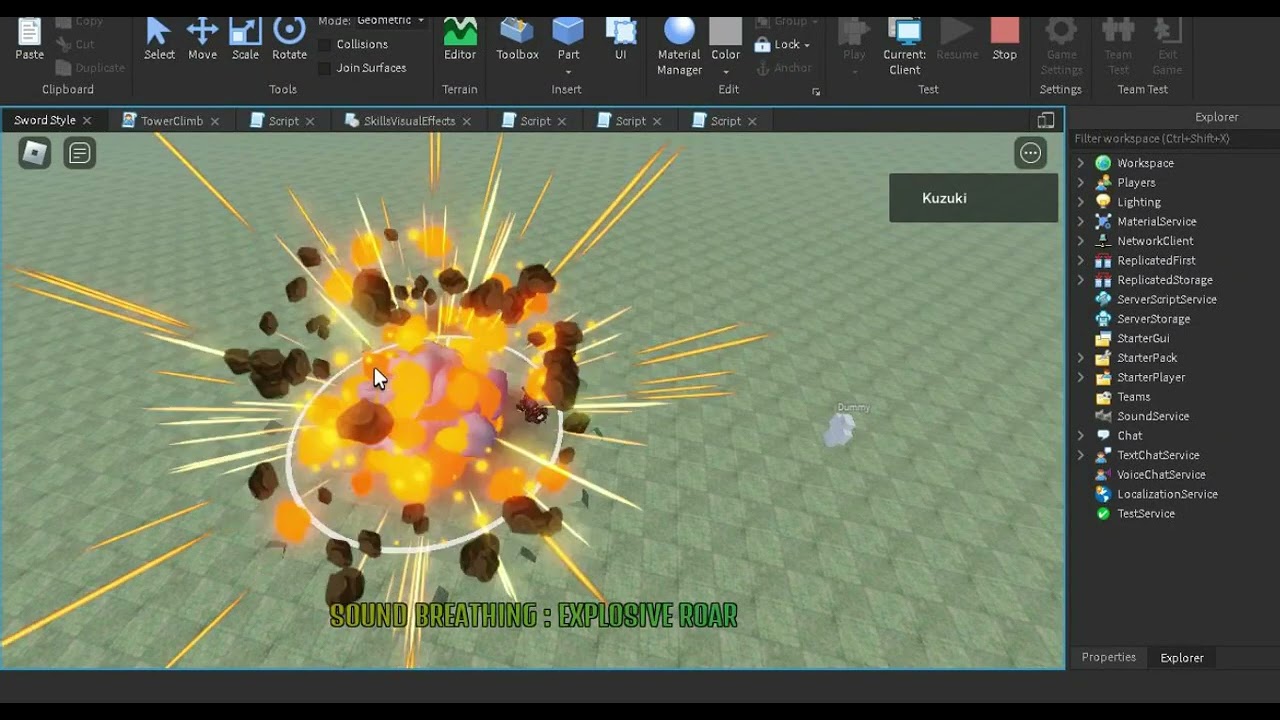
Task: Select StarterGui in Explorer
Action: [1143, 338]
